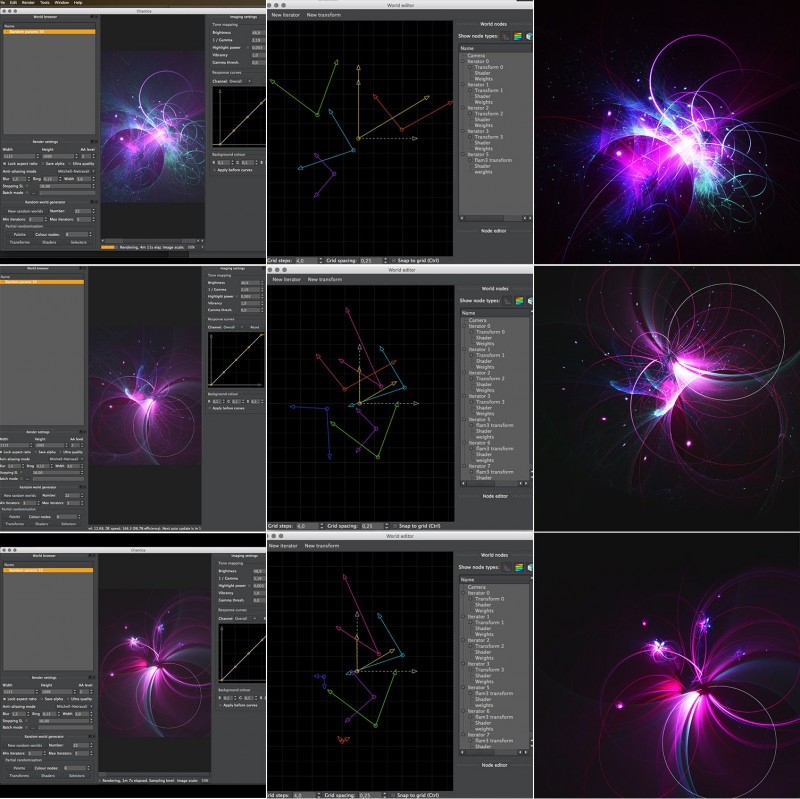Check Apply before curves in top Chaotica window
Viewport: 800px width, 799px height.
[214, 170]
